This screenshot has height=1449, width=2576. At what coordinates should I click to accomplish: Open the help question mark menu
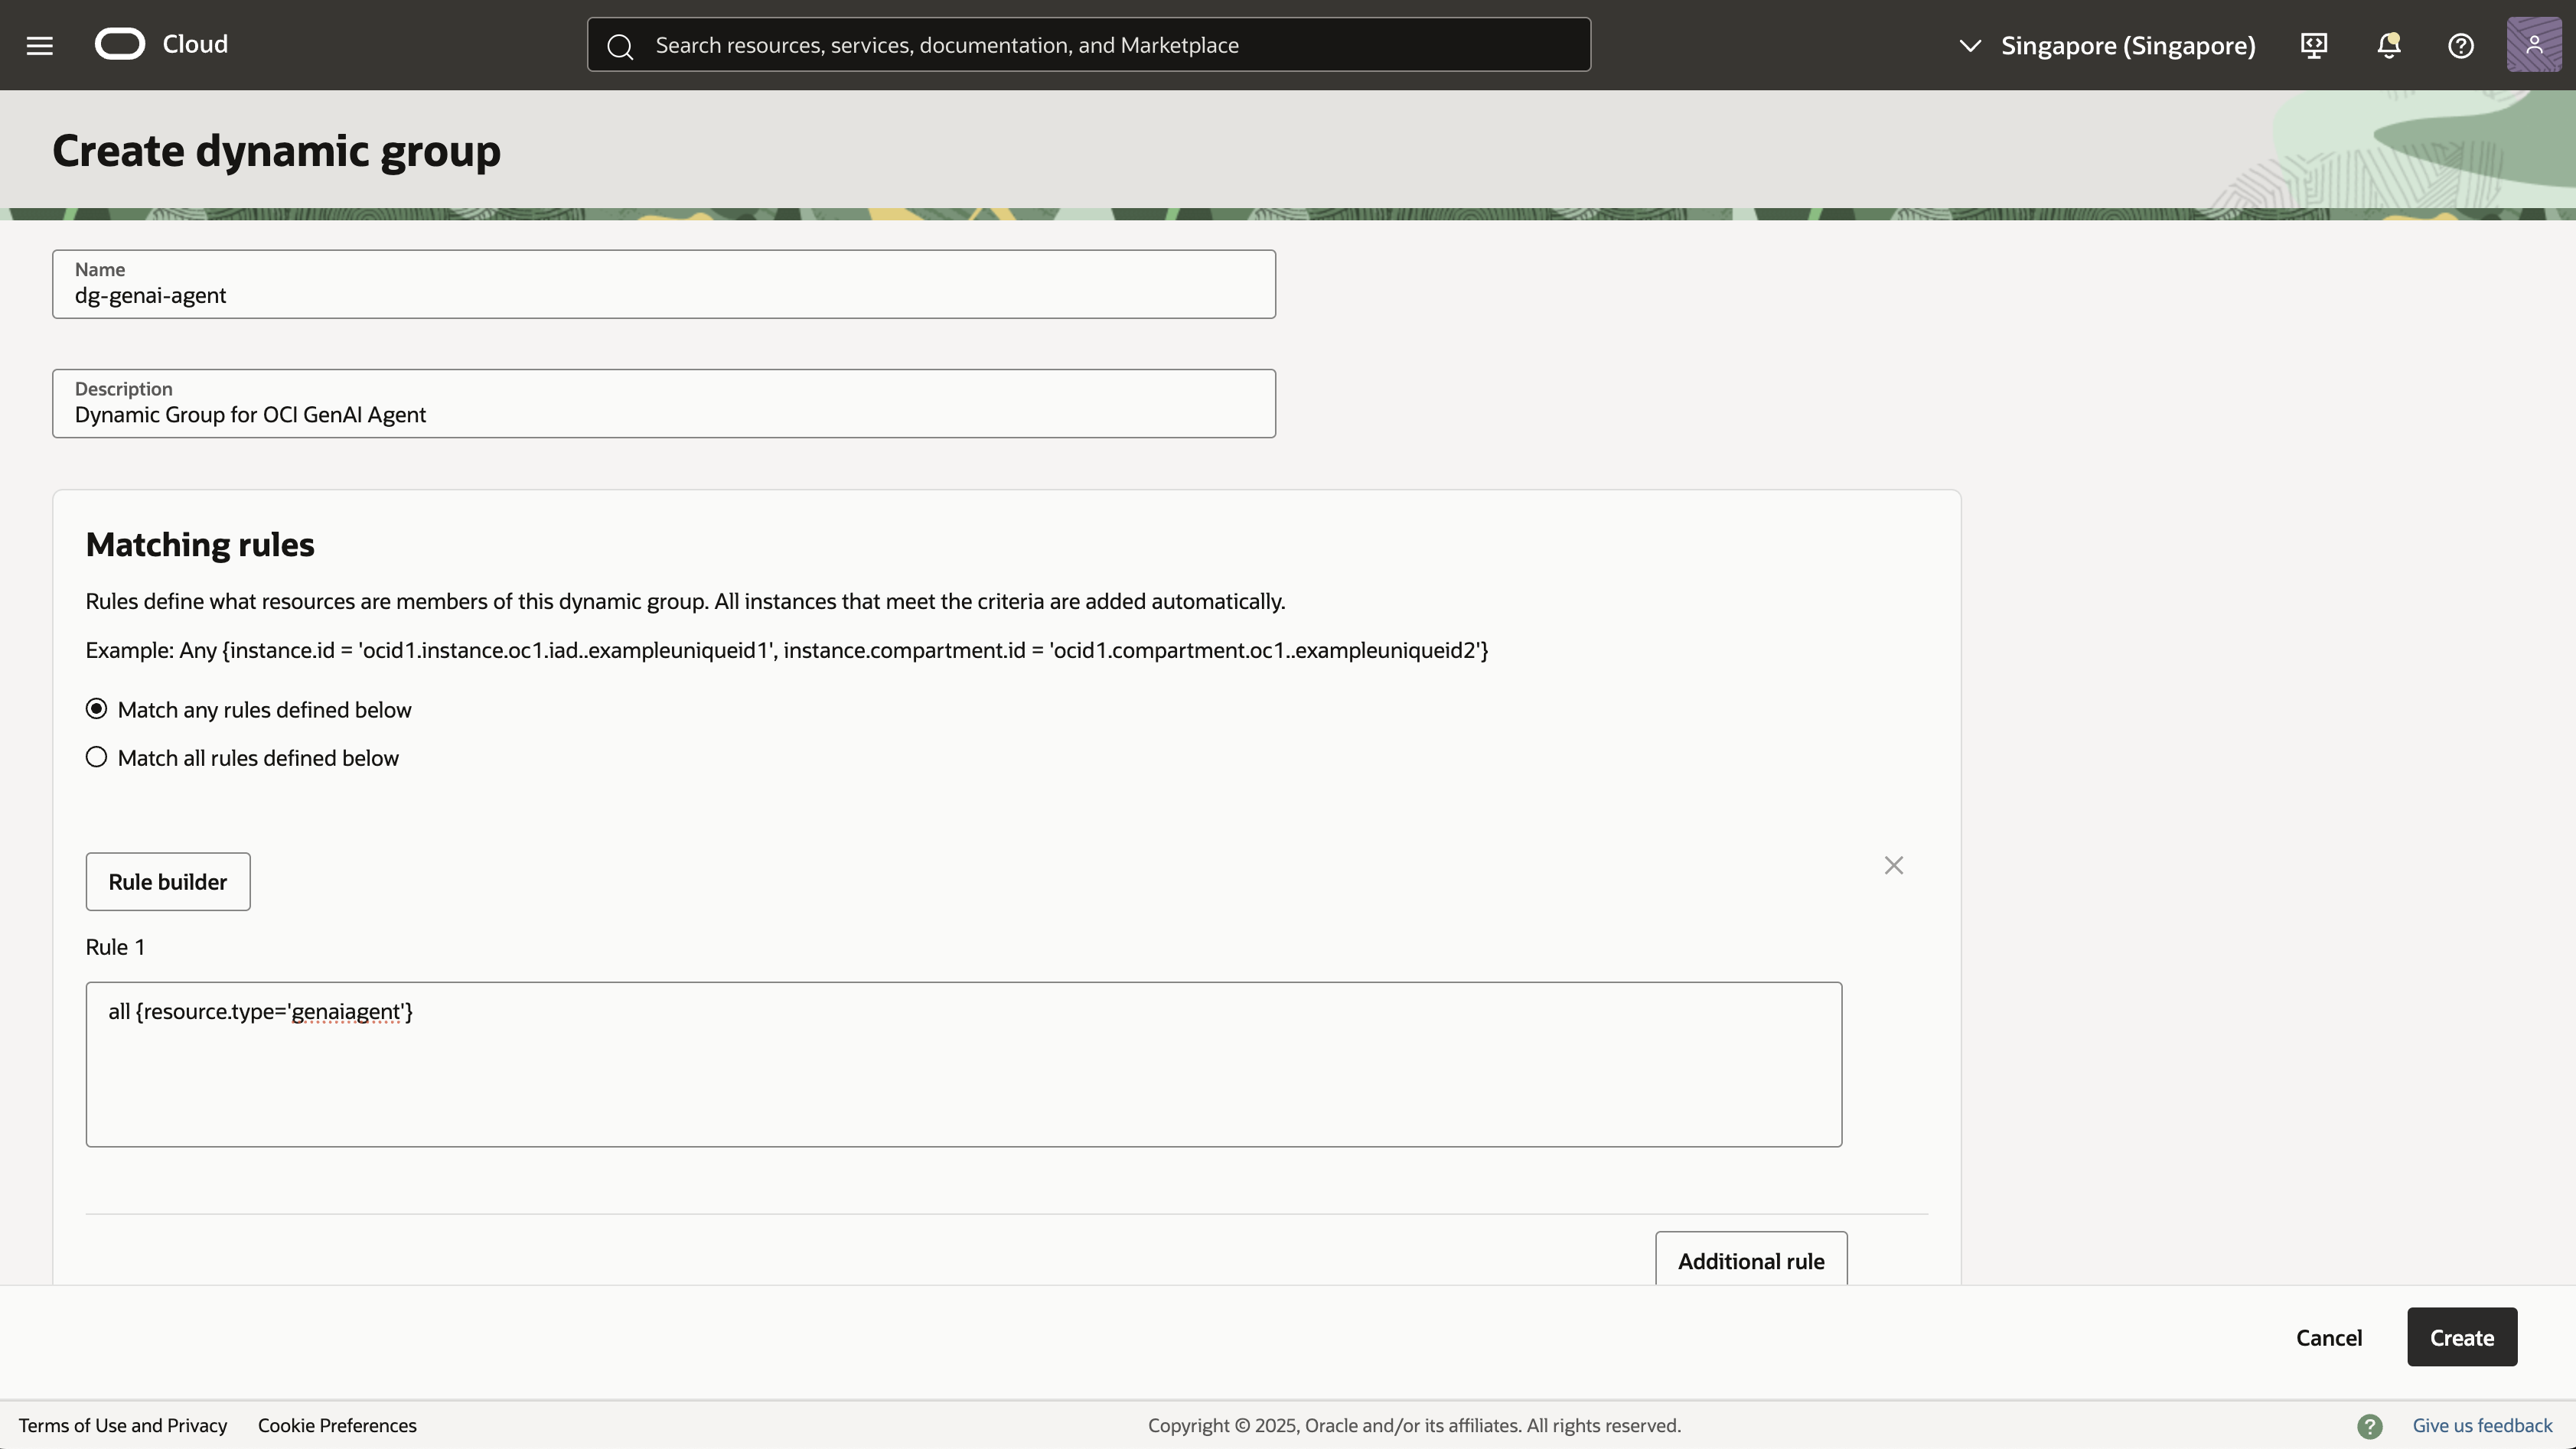tap(2460, 45)
